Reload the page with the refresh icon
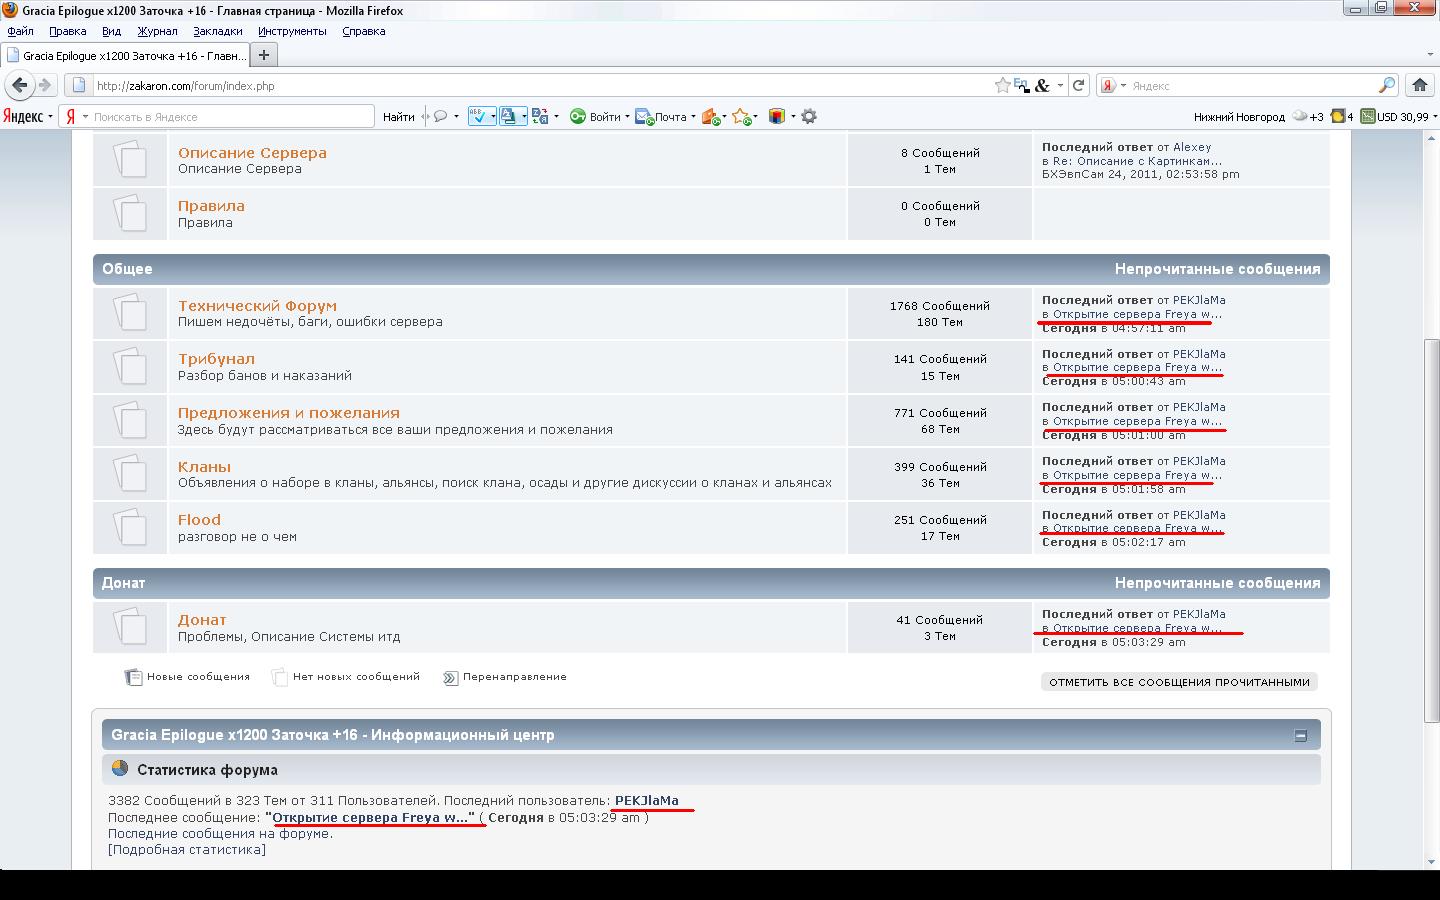Screen dimensions: 1440x900 (1078, 86)
